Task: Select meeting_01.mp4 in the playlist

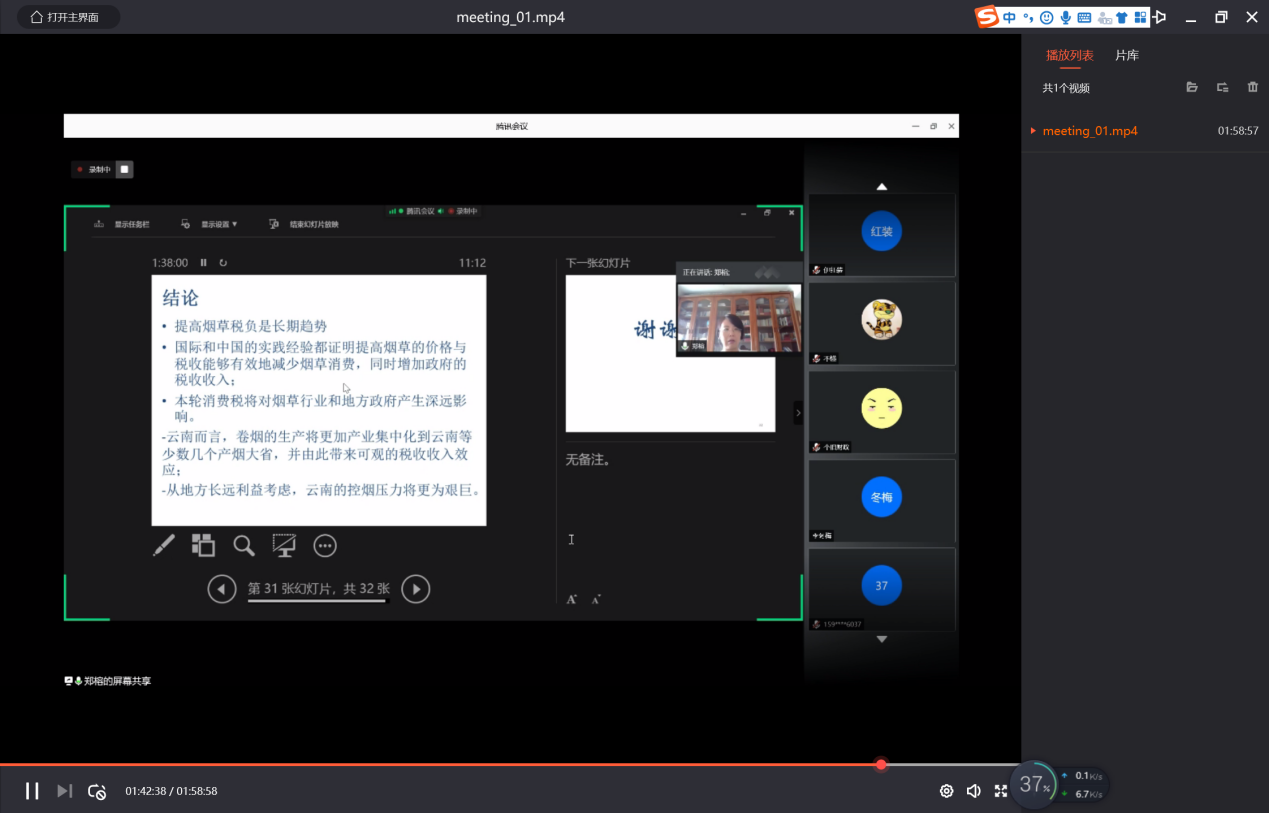Action: click(1089, 131)
